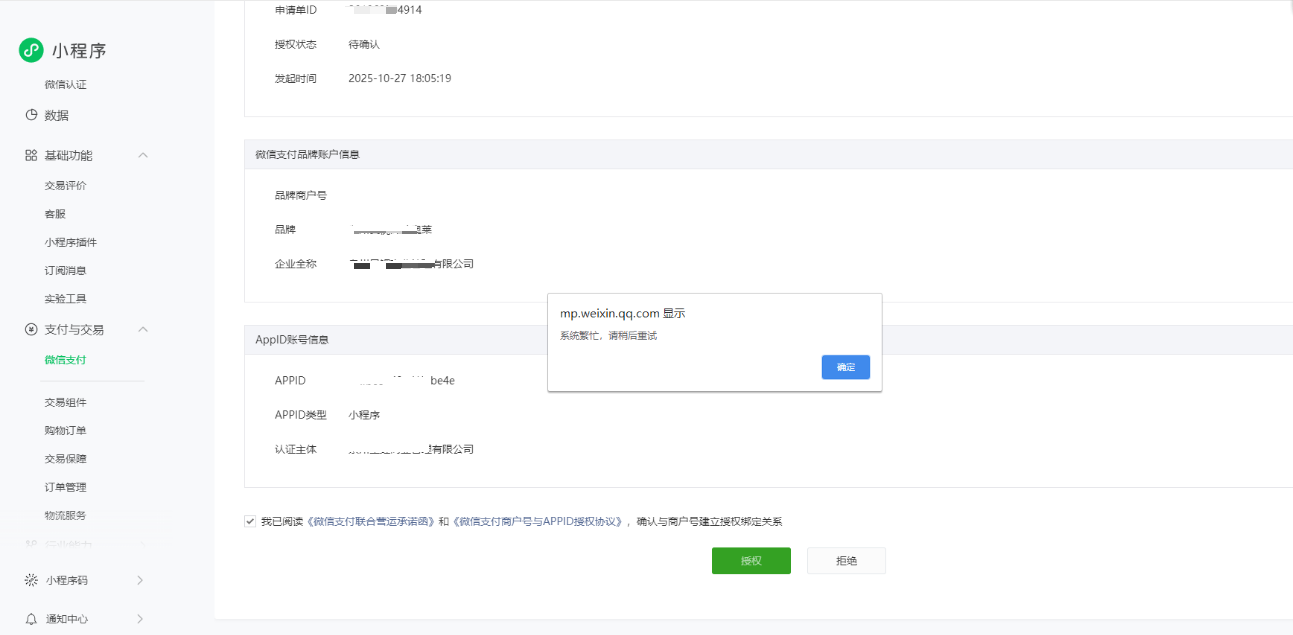The height and width of the screenshot is (635, 1293).
Task: Click the 认证主体 label
Action: pyautogui.click(x=296, y=449)
